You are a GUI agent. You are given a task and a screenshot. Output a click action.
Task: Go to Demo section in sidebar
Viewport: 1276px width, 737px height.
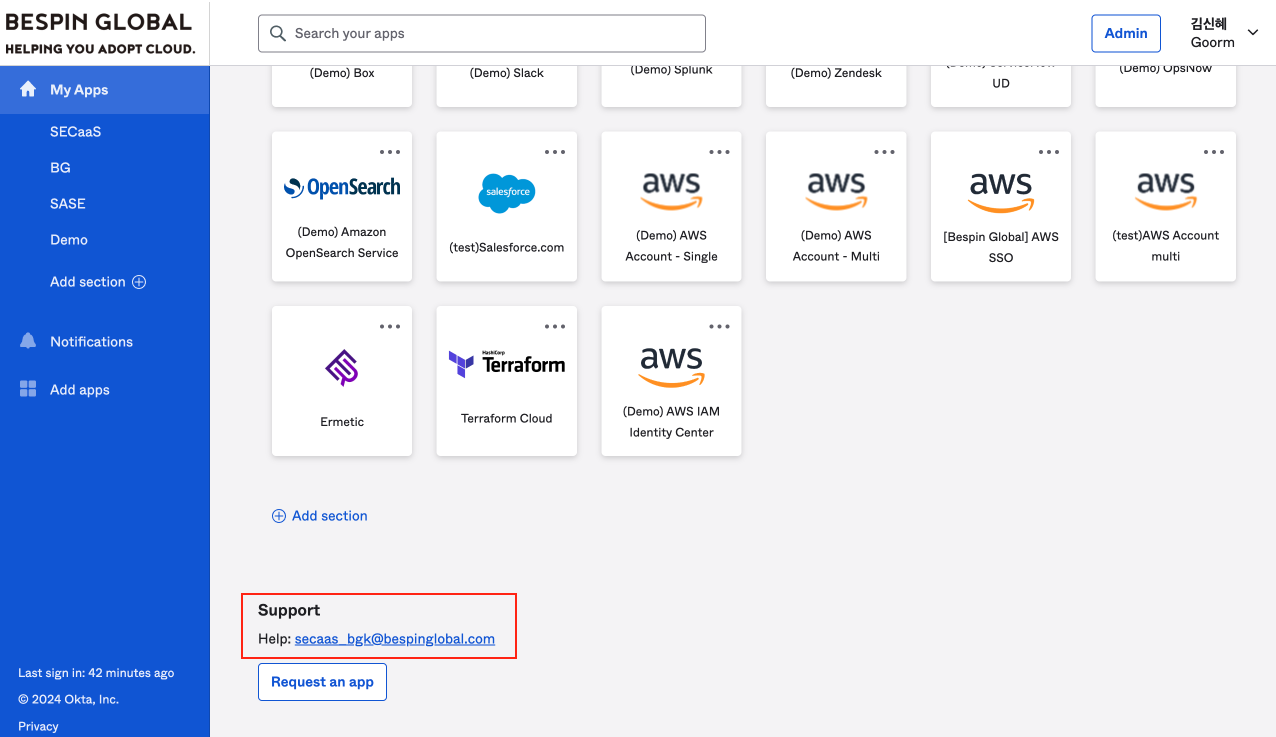(x=69, y=240)
